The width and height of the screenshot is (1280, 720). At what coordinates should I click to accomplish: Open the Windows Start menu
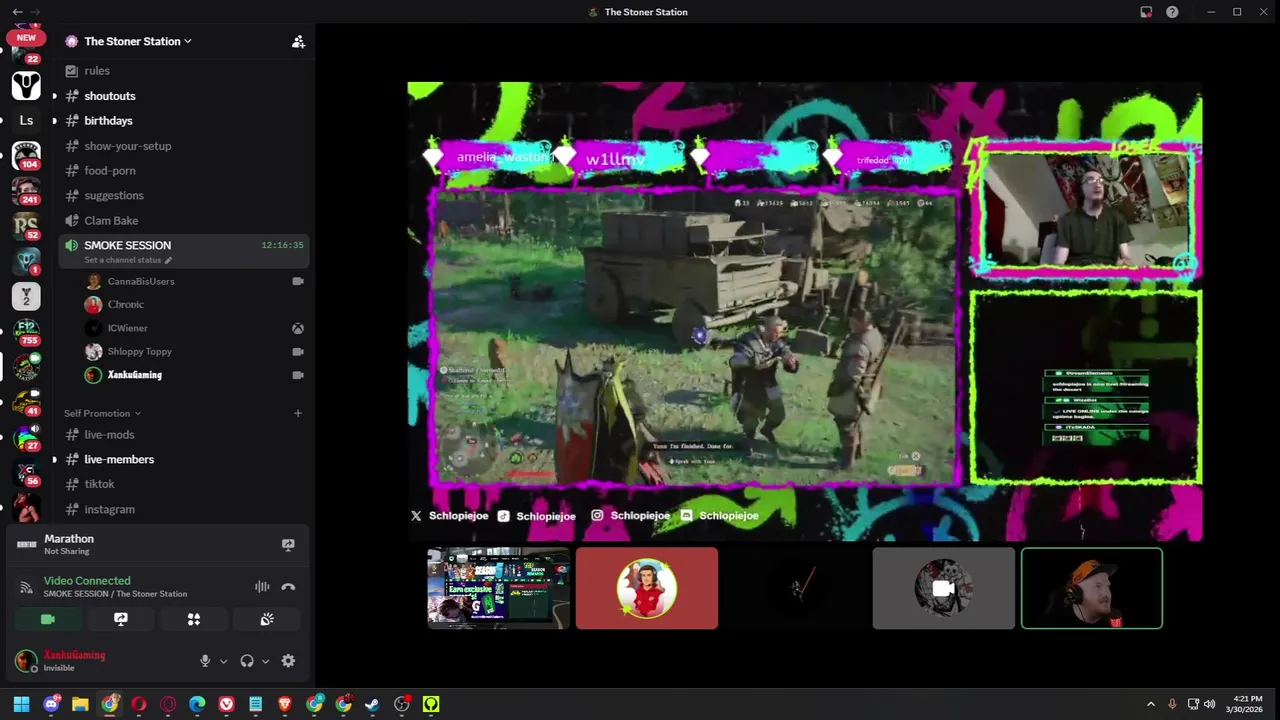pyautogui.click(x=21, y=704)
